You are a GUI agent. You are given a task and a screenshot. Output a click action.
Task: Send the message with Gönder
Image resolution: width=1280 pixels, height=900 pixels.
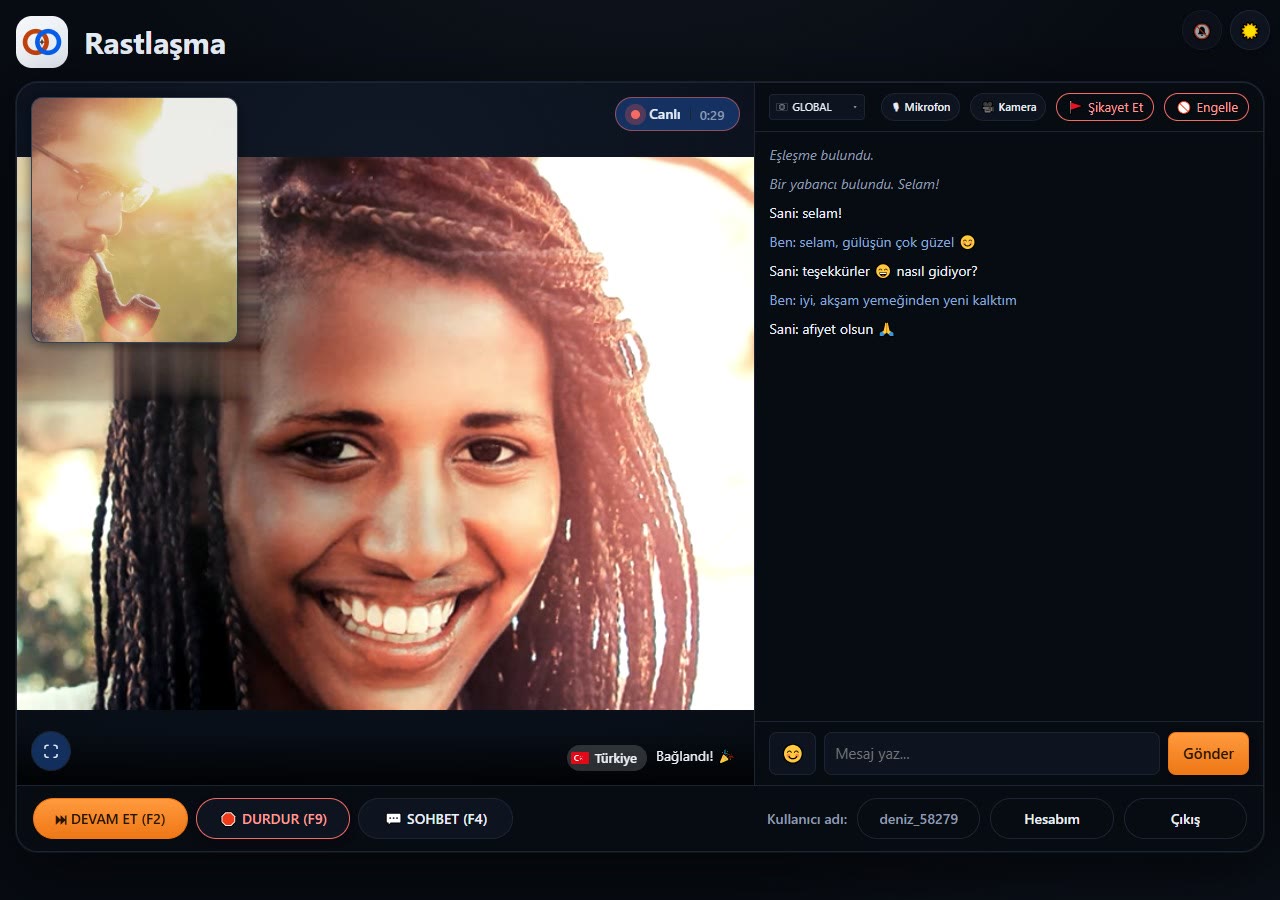coord(1208,754)
